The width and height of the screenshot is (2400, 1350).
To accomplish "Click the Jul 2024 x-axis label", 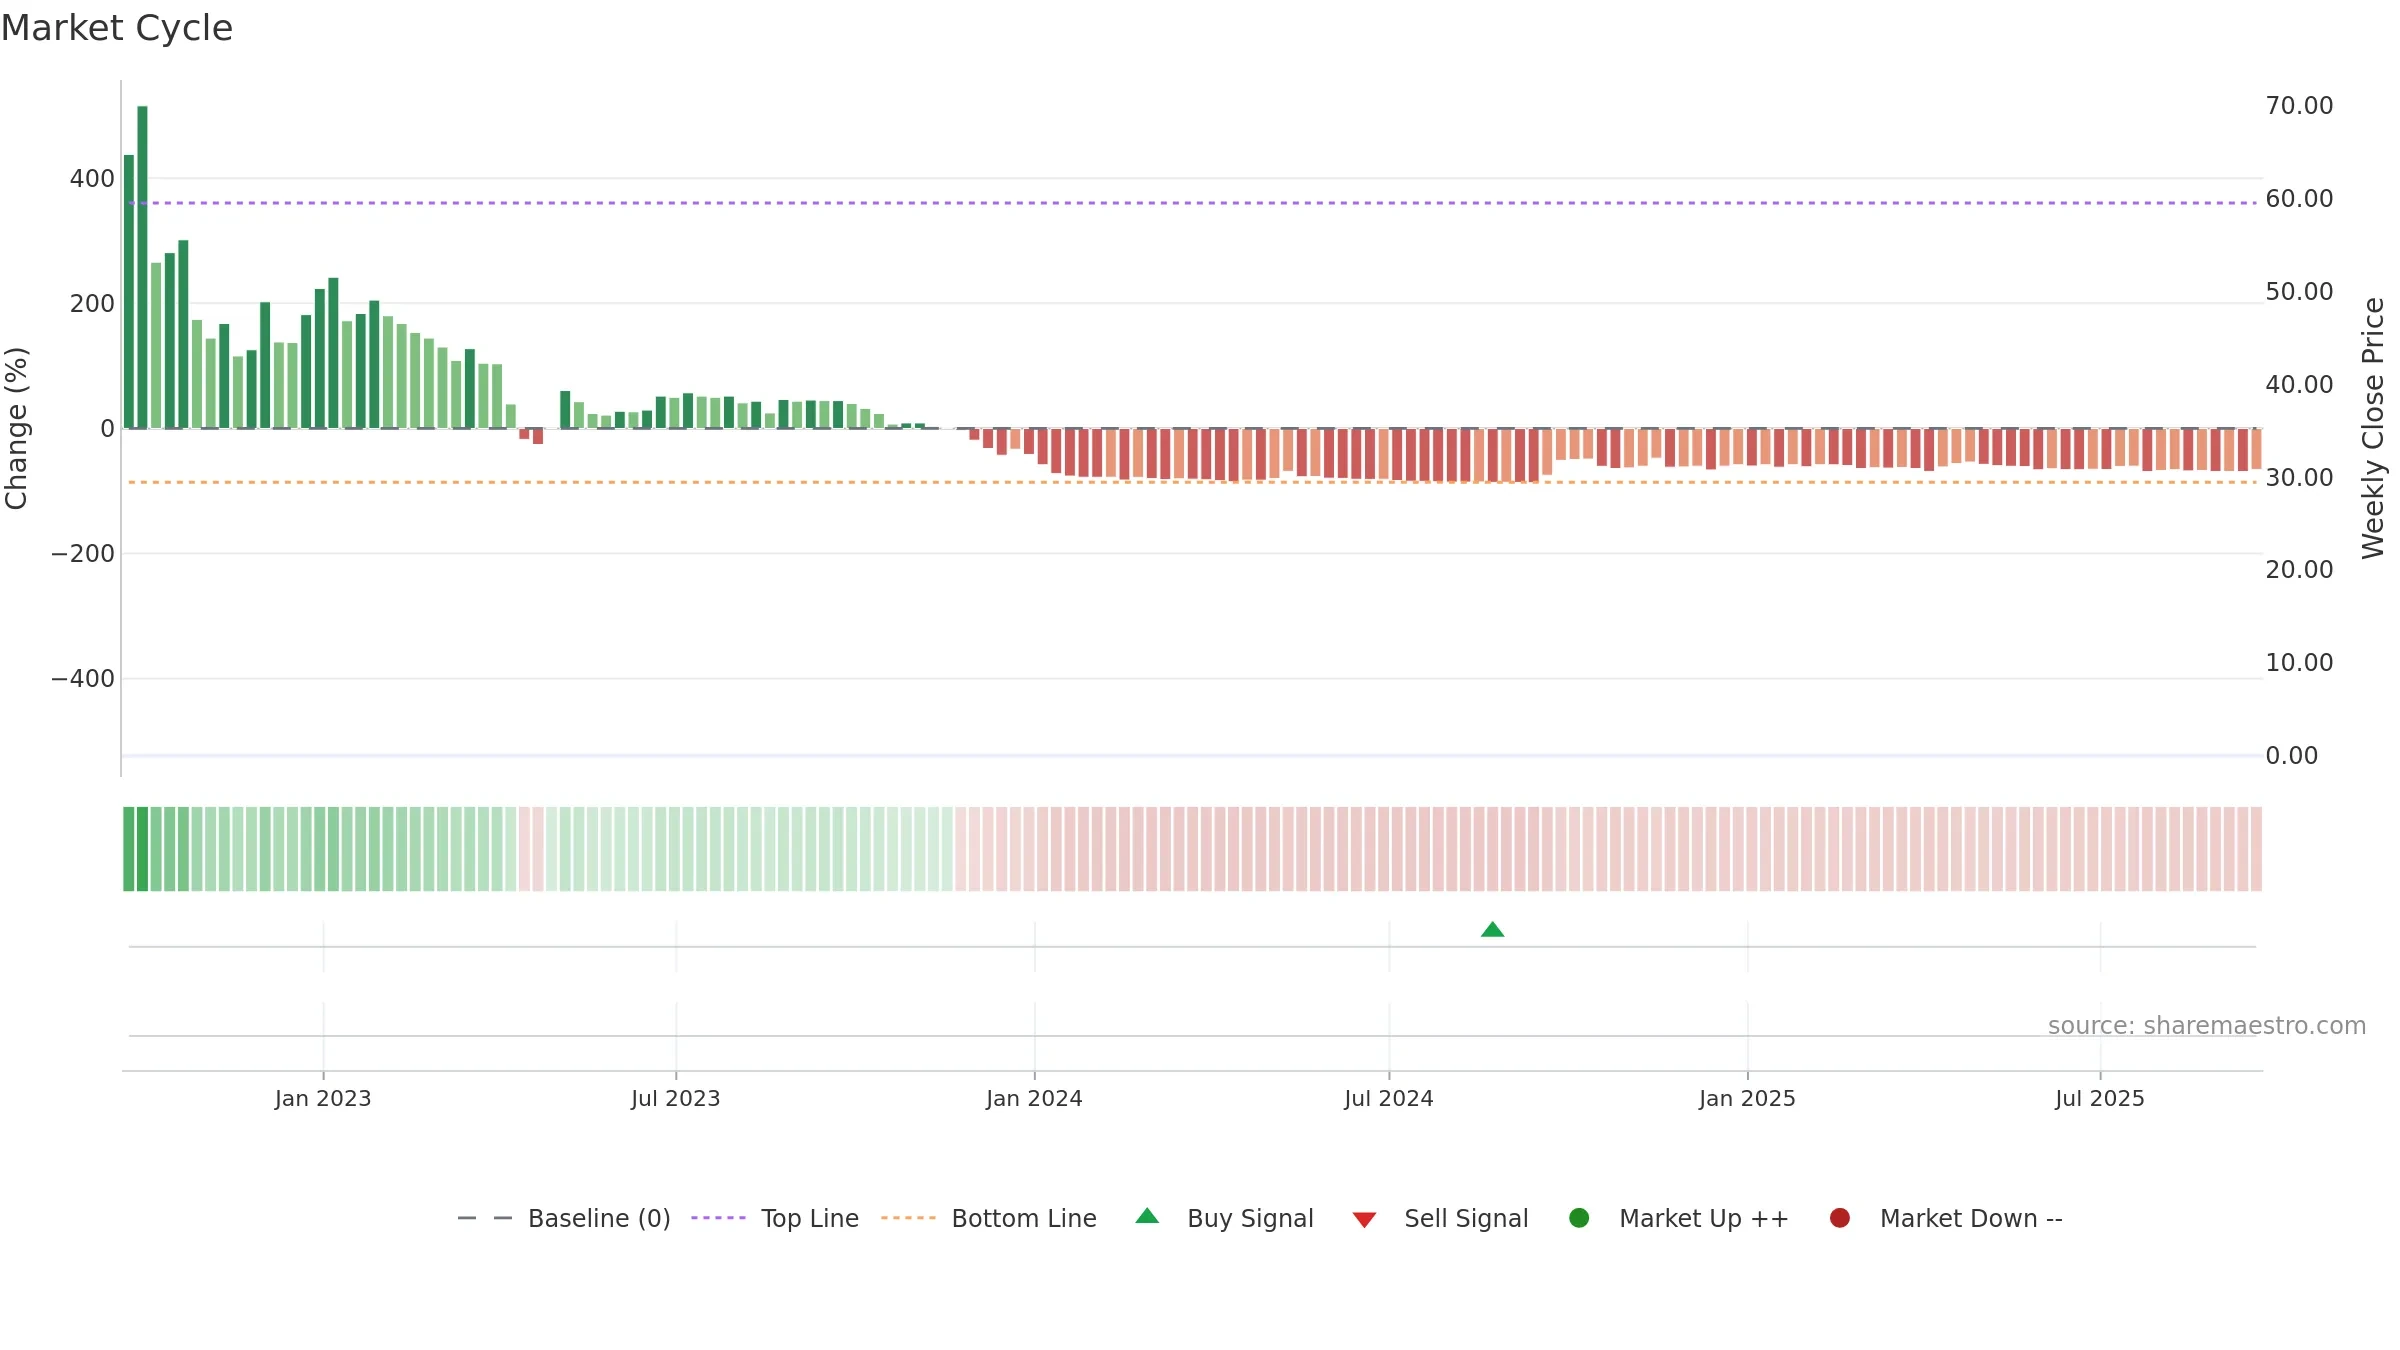I will (1389, 1099).
